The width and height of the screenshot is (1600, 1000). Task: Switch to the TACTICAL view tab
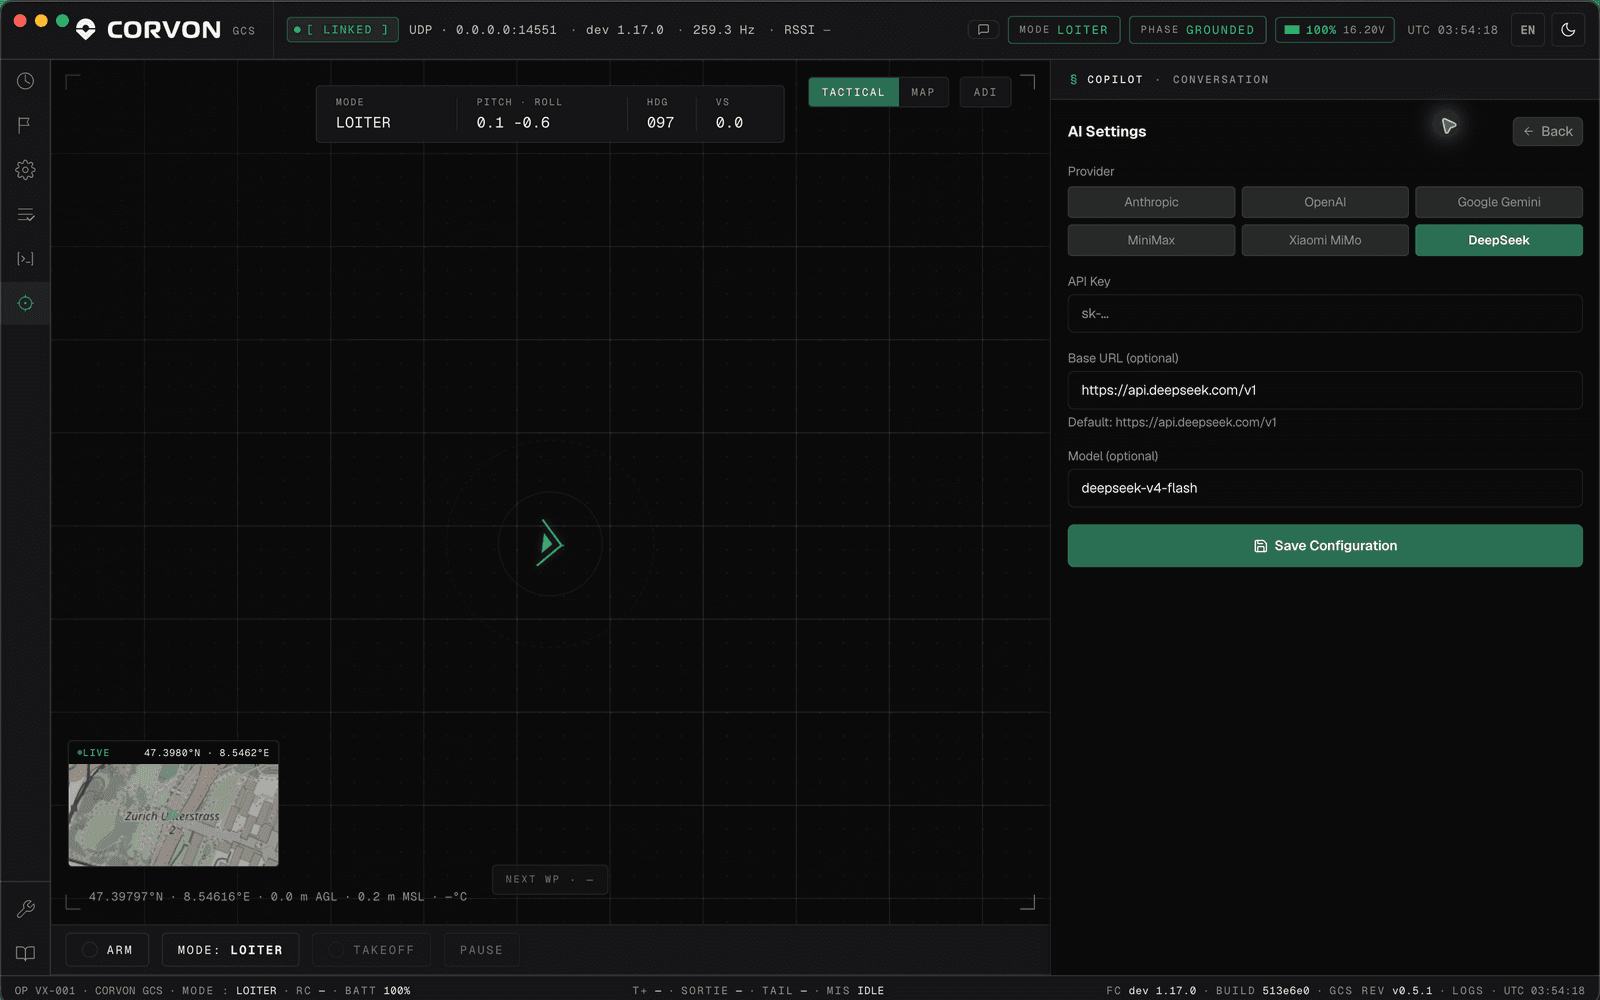coord(853,92)
